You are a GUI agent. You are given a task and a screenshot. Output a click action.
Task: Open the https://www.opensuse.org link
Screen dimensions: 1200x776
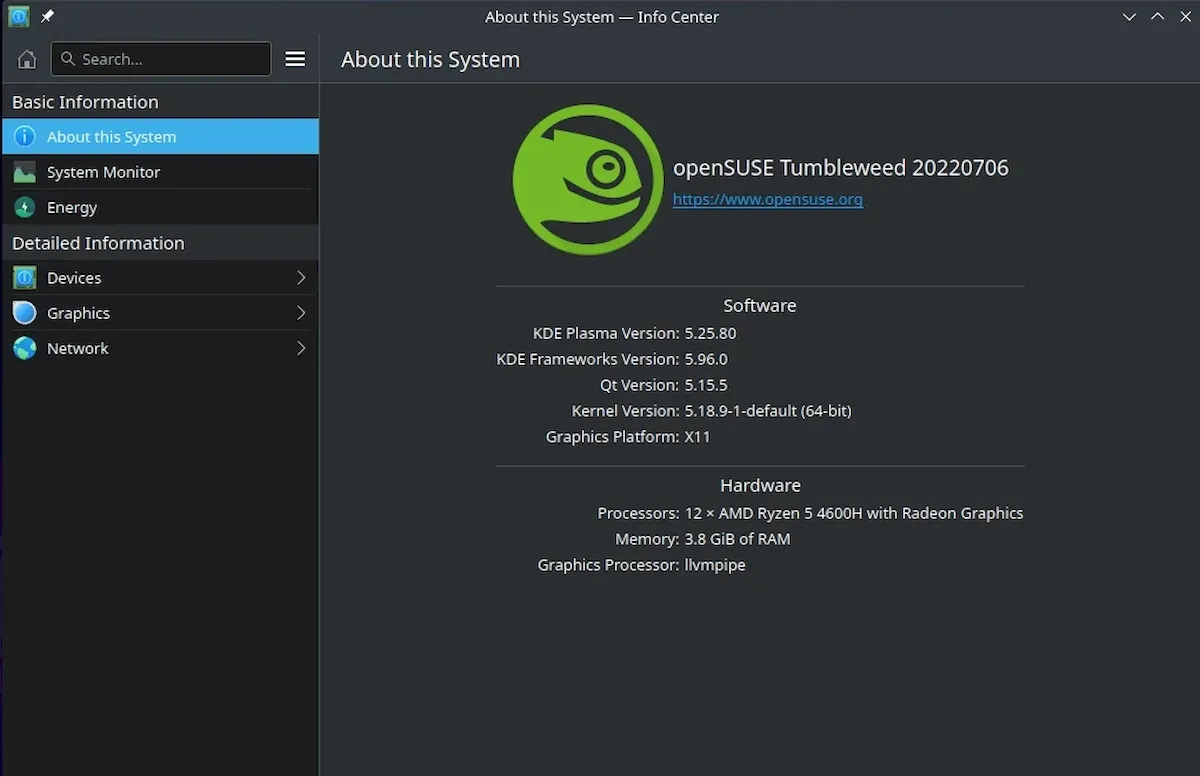coord(768,199)
